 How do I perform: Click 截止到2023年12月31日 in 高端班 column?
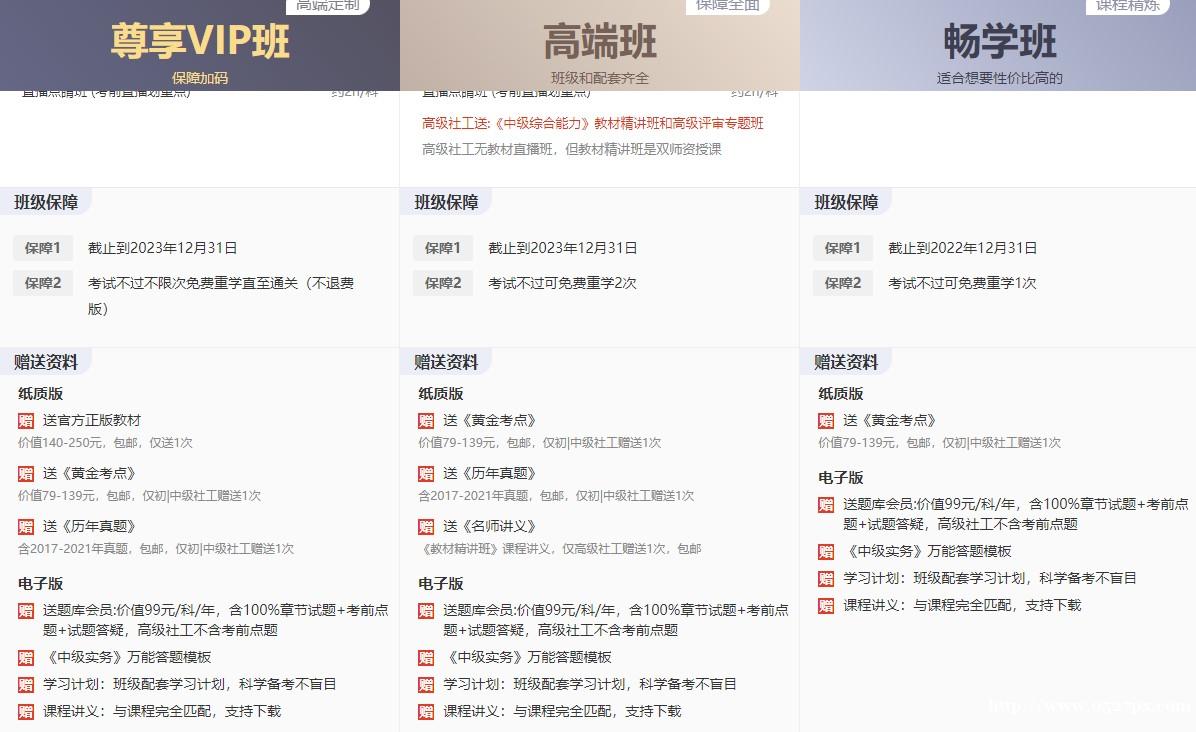563,249
